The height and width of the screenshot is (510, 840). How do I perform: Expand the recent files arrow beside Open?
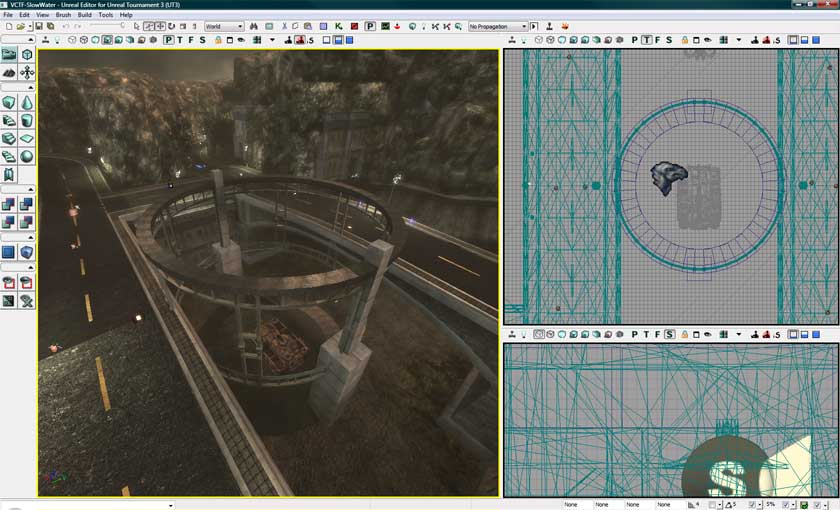pos(30,26)
